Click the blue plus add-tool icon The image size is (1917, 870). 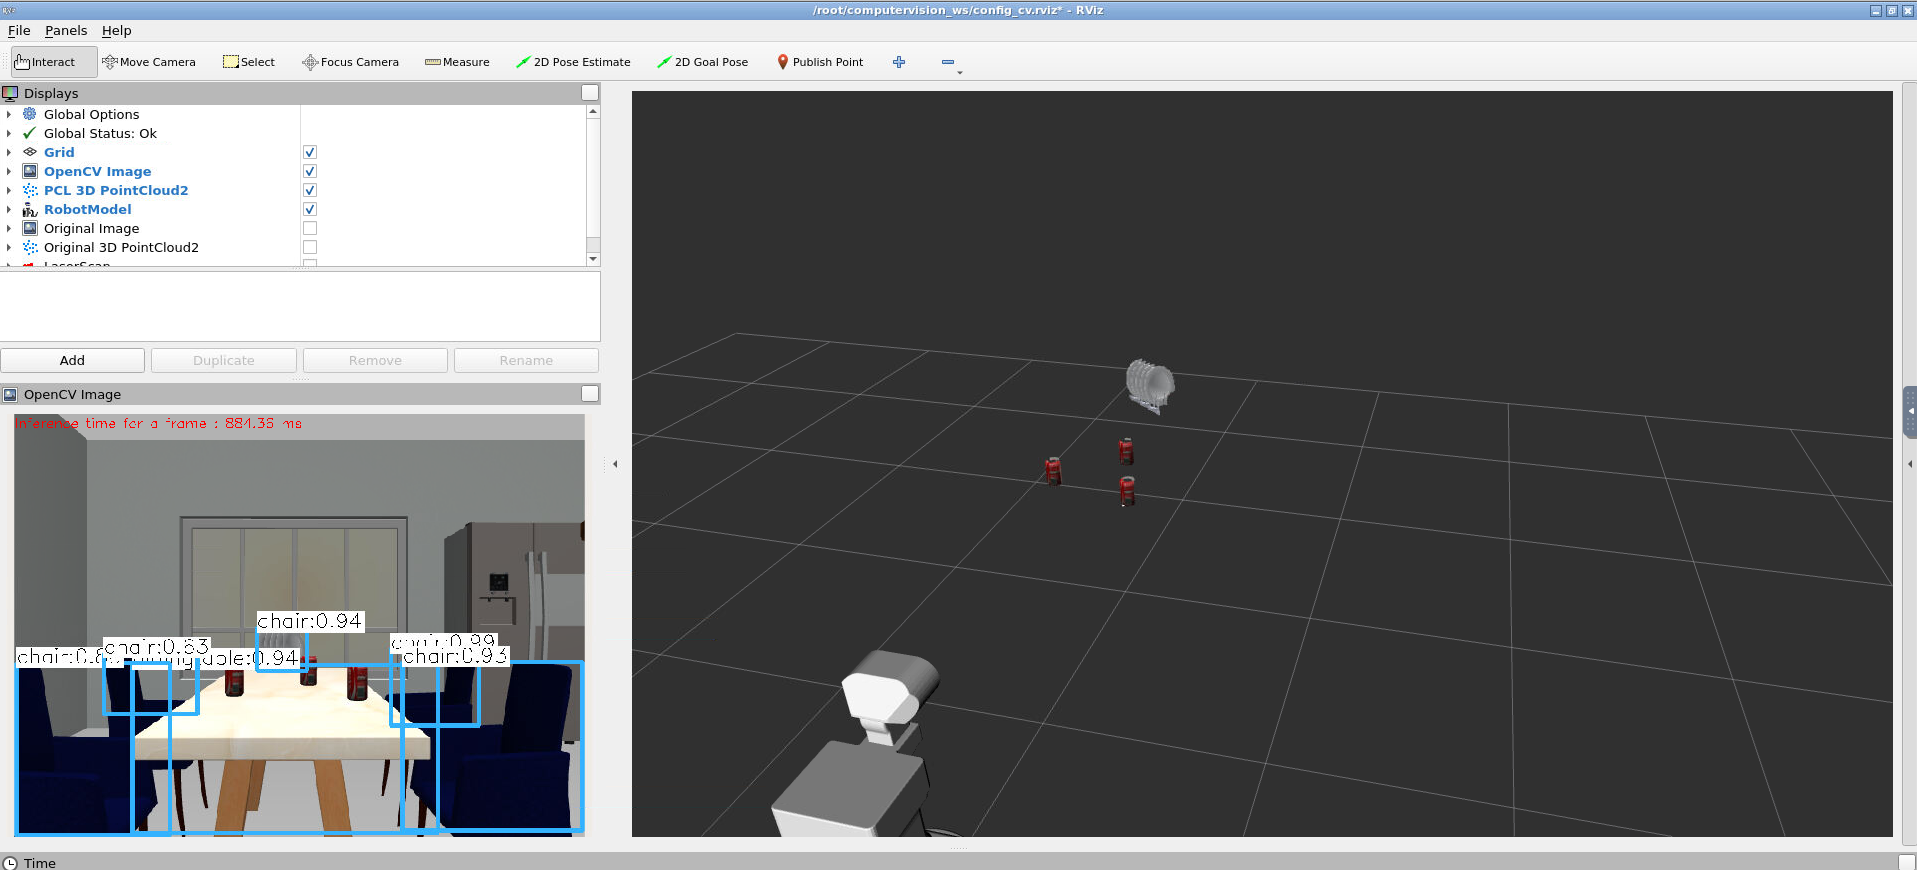pyautogui.click(x=899, y=62)
